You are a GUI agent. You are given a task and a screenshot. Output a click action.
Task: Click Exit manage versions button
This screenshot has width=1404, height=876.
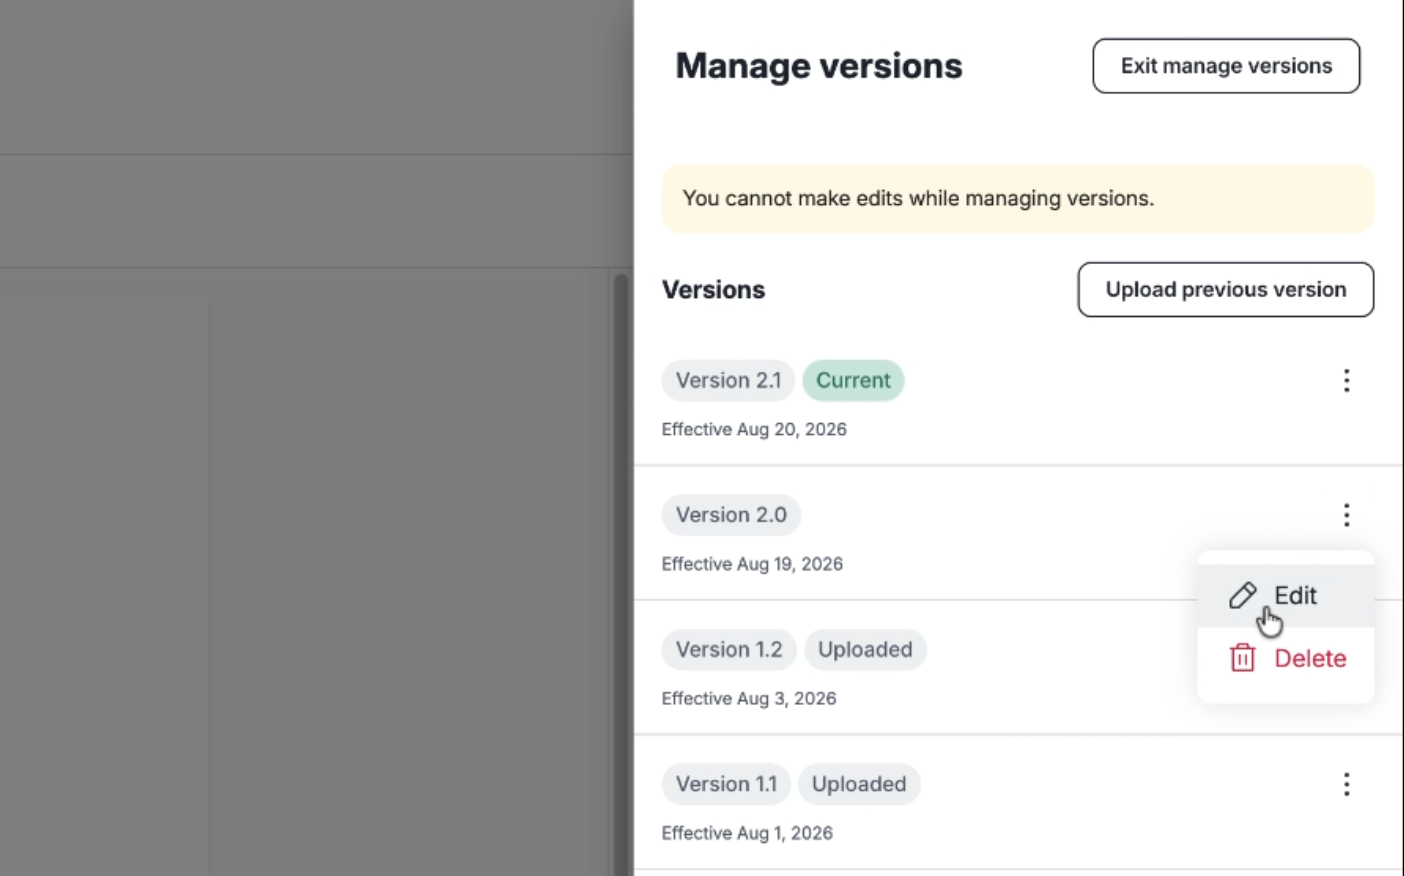point(1226,66)
